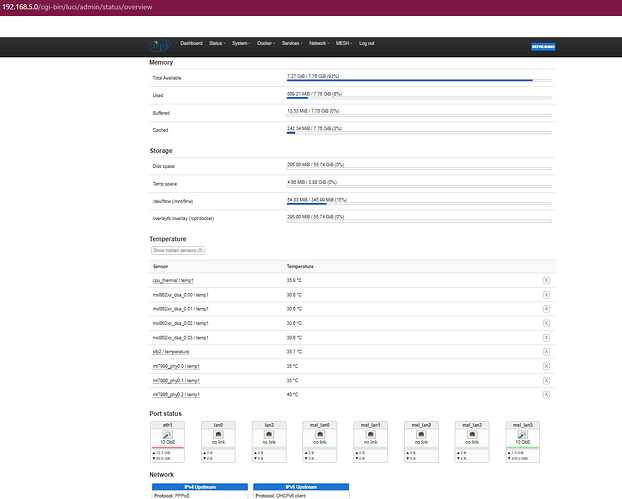Hide the mt7996_phy0.2 temp1 sensor
The width and height of the screenshot is (622, 499).
click(546, 395)
